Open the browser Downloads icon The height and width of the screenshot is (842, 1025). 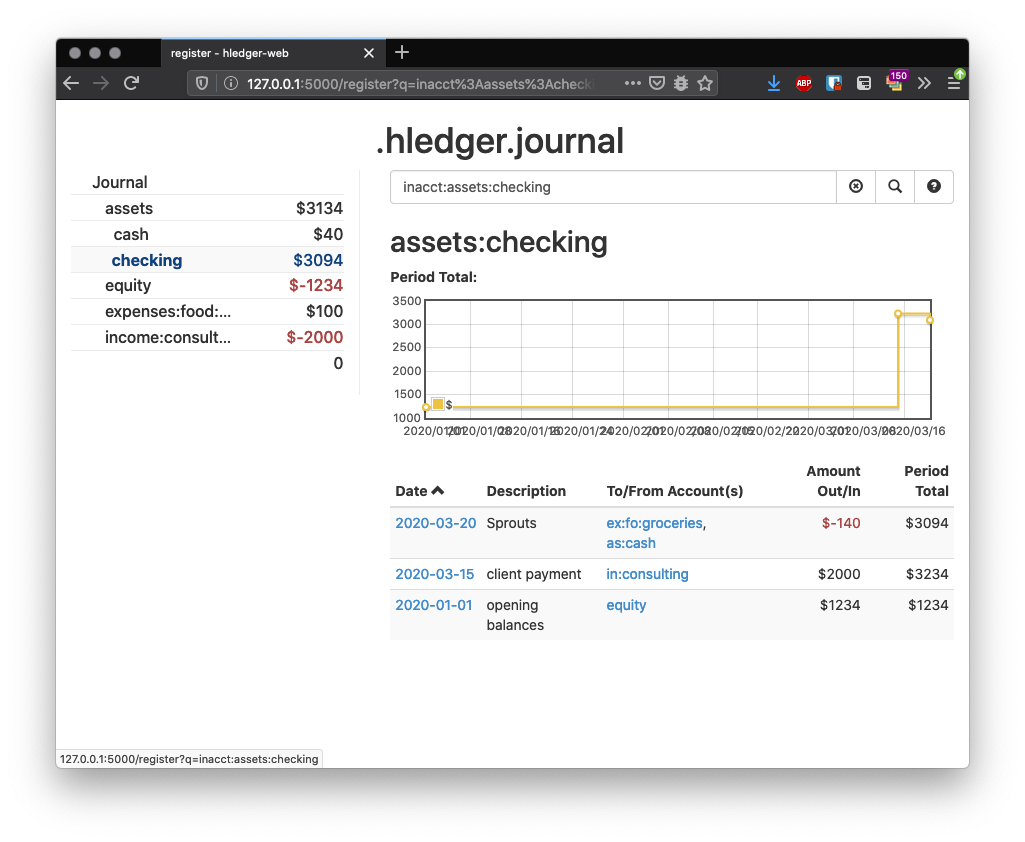pos(773,83)
